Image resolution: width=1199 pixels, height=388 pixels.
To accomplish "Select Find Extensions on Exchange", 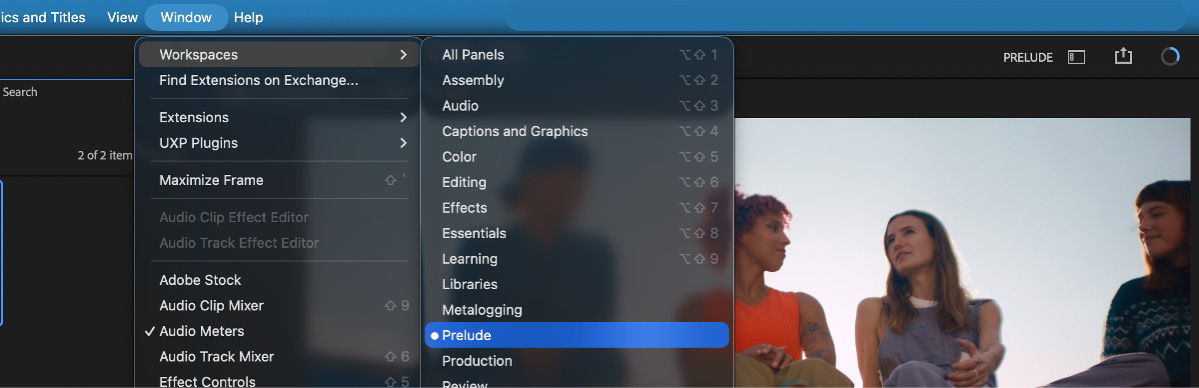I will point(279,80).
